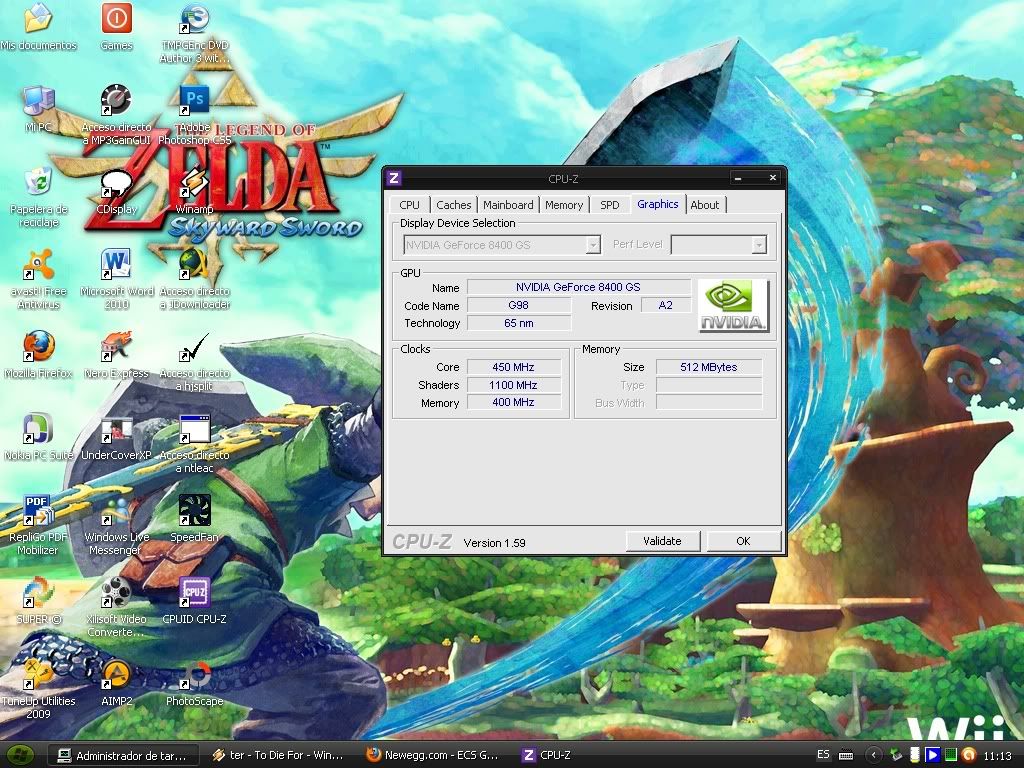Expand hidden tray icons arrow
1024x768 pixels.
pos(874,755)
